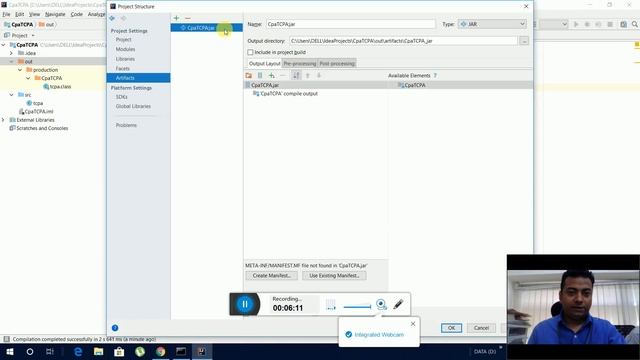Click Create Manifest button
This screenshot has width=640, height=360.
tap(271, 276)
